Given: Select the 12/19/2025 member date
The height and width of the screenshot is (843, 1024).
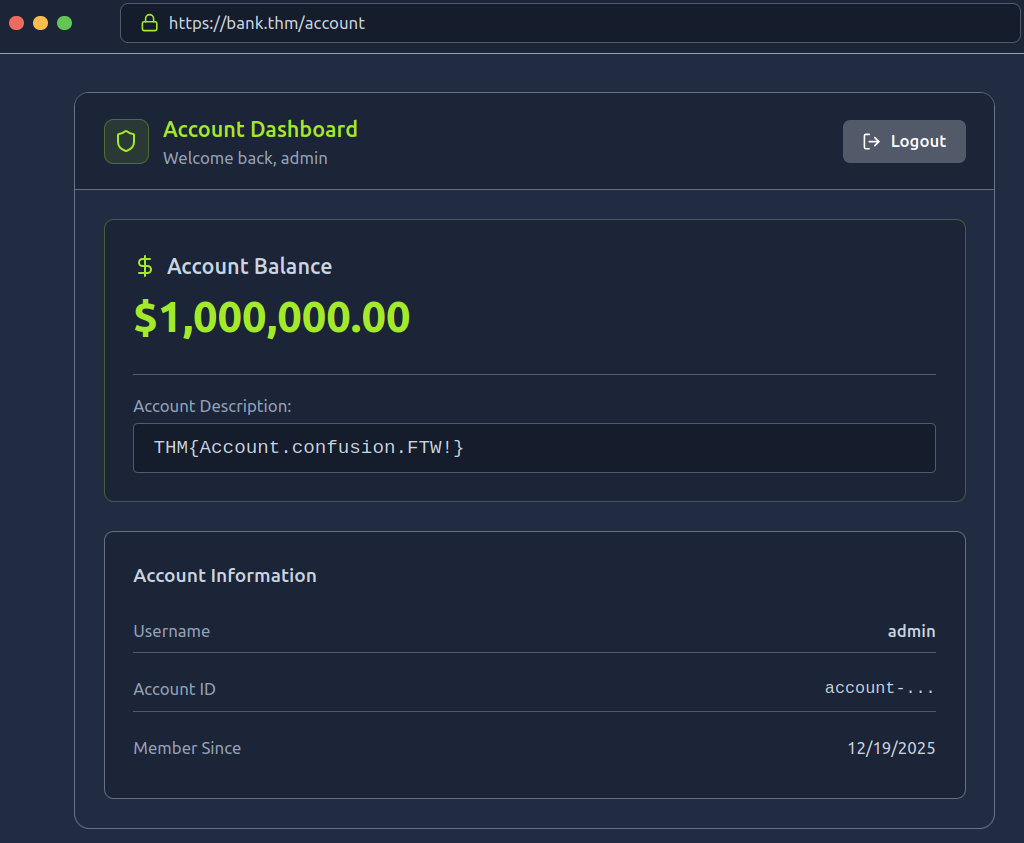Looking at the screenshot, I should coord(891,748).
